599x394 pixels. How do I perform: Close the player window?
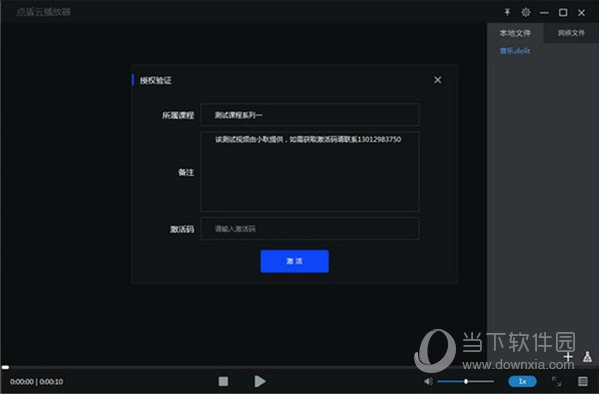pos(581,13)
